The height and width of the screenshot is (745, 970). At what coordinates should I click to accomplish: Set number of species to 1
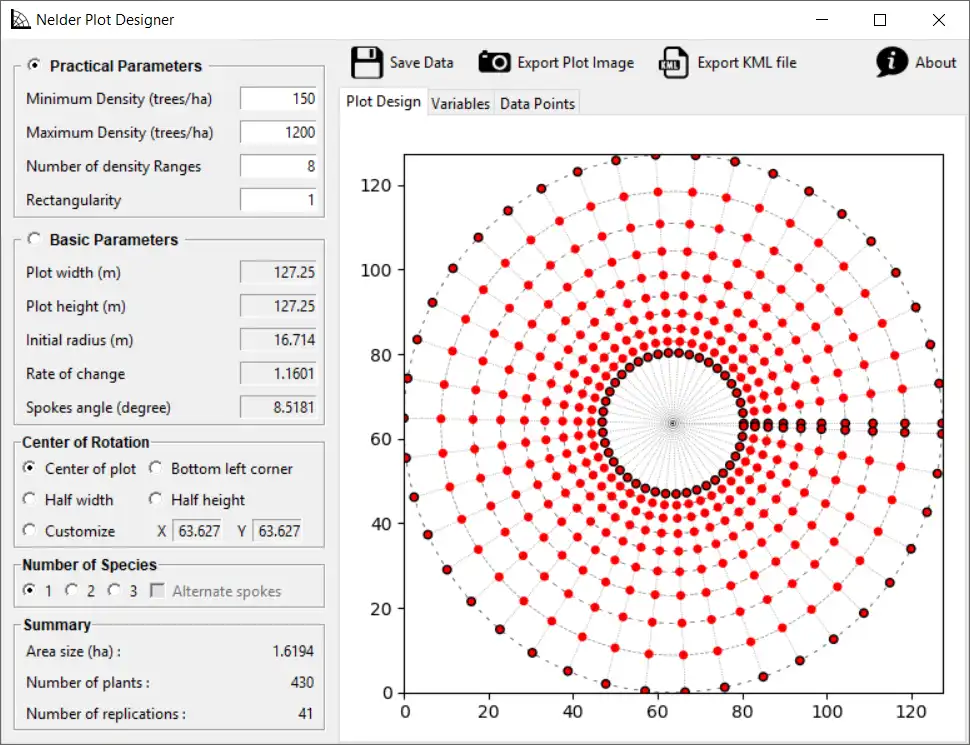[29, 590]
